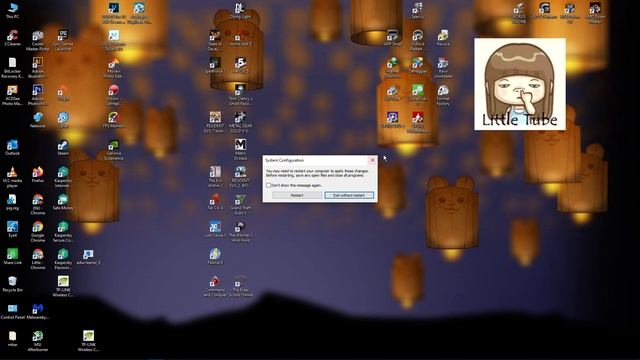Viewport: 640px width, 360px height.
Task: Select the Kaspersky Internet Security icon
Action: tap(63, 177)
